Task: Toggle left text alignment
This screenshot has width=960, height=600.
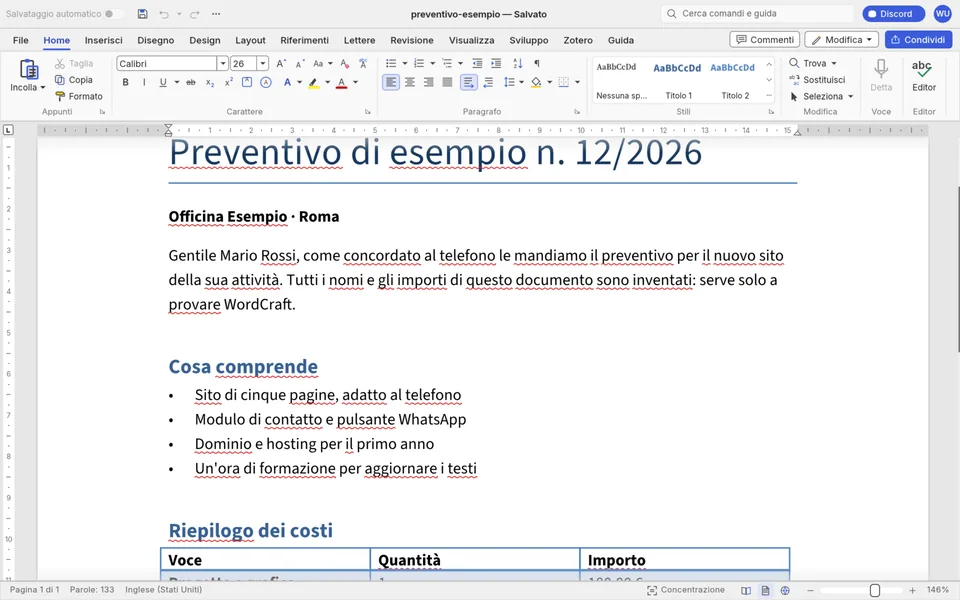Action: click(391, 82)
